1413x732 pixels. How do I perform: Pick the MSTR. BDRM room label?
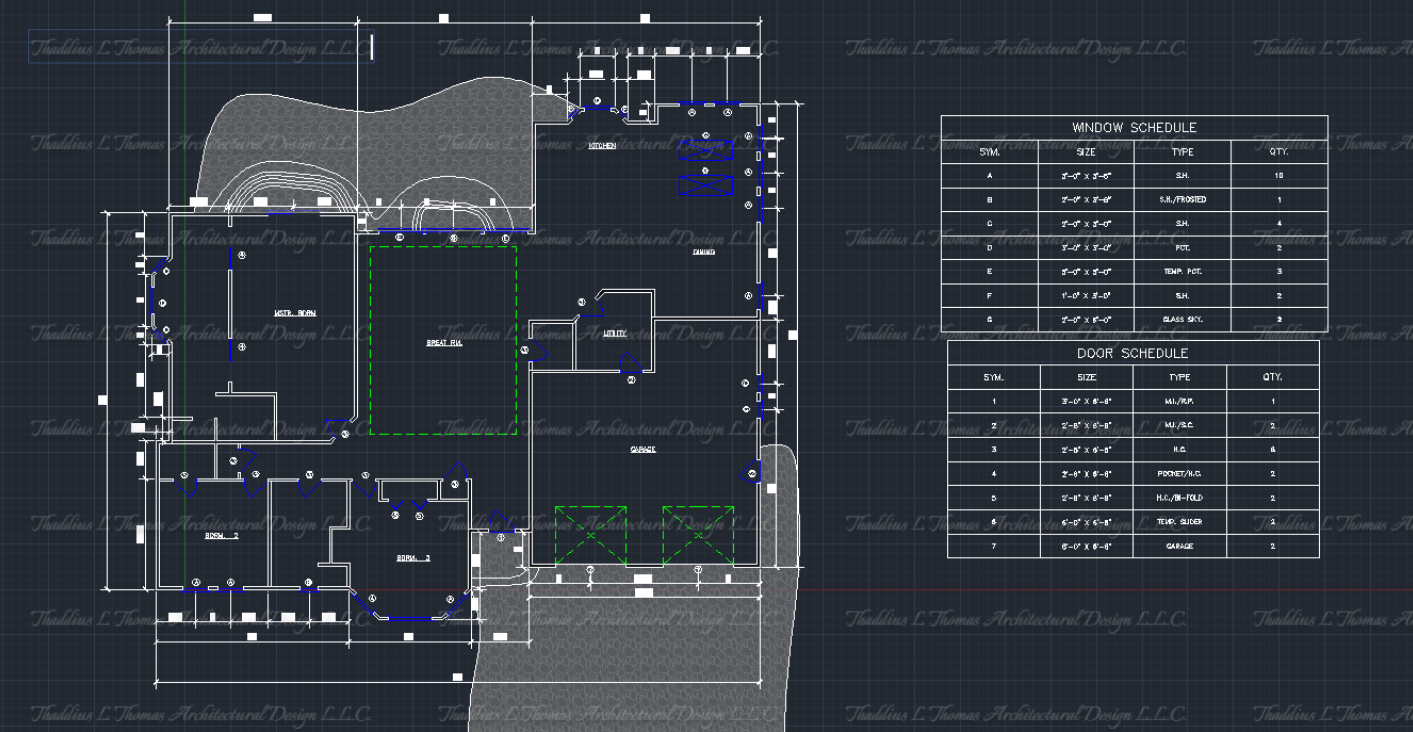pos(295,313)
